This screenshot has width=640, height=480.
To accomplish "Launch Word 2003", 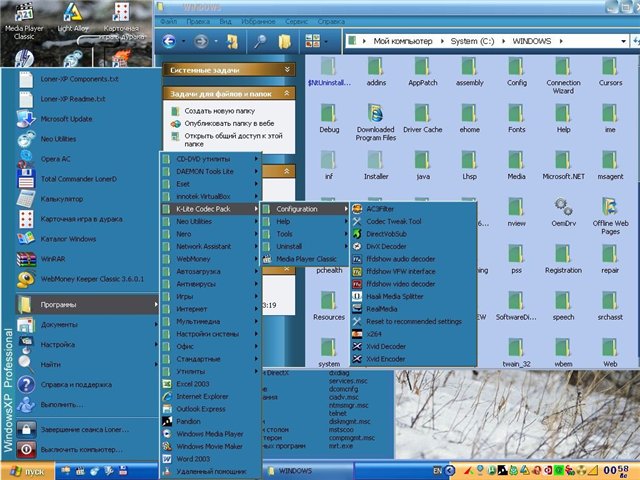I will [210, 459].
